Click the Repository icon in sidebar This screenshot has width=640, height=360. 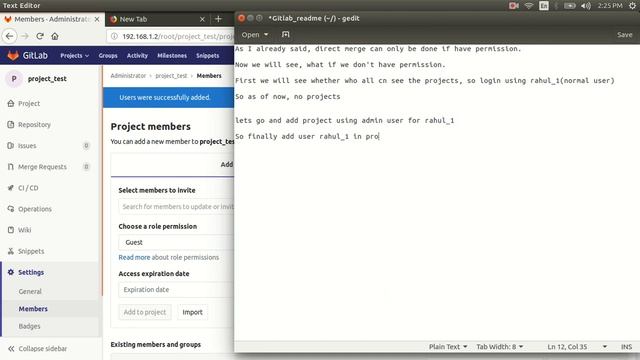pyautogui.click(x=11, y=124)
